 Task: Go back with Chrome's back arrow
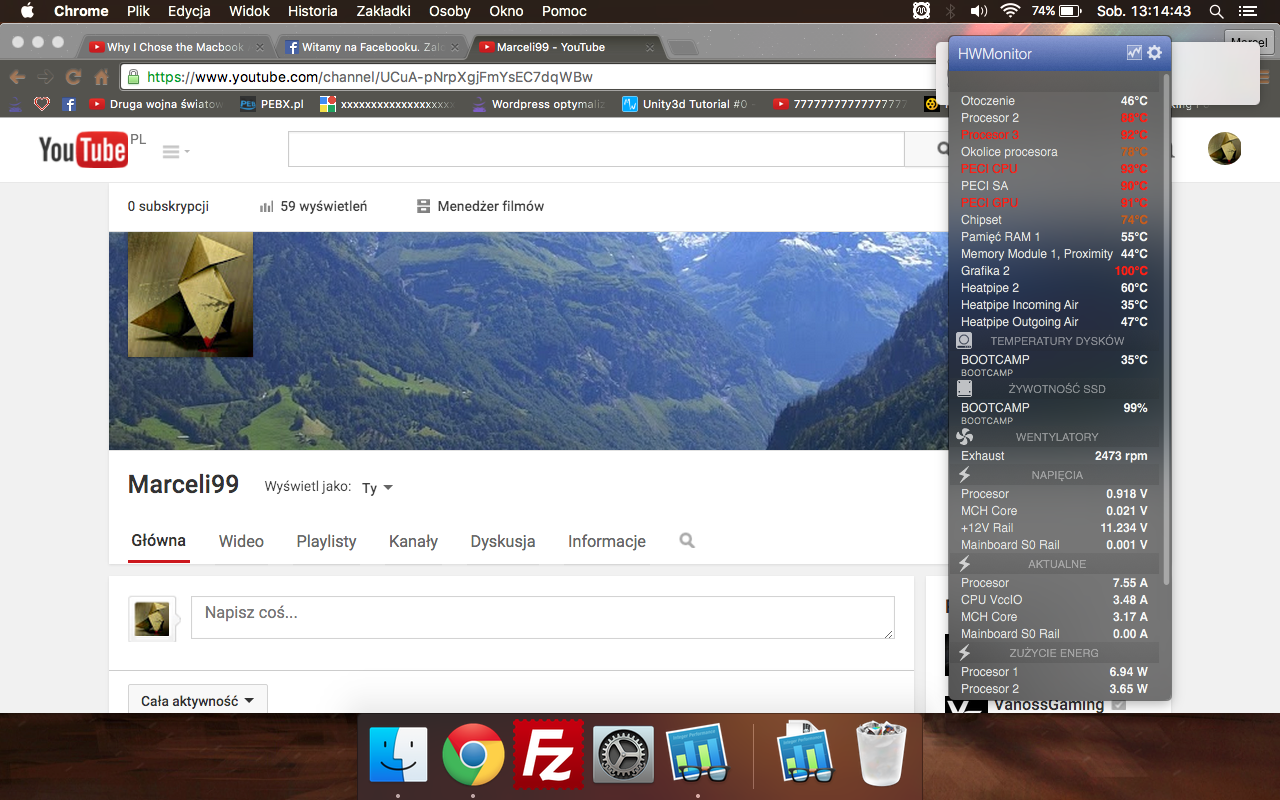[17, 77]
